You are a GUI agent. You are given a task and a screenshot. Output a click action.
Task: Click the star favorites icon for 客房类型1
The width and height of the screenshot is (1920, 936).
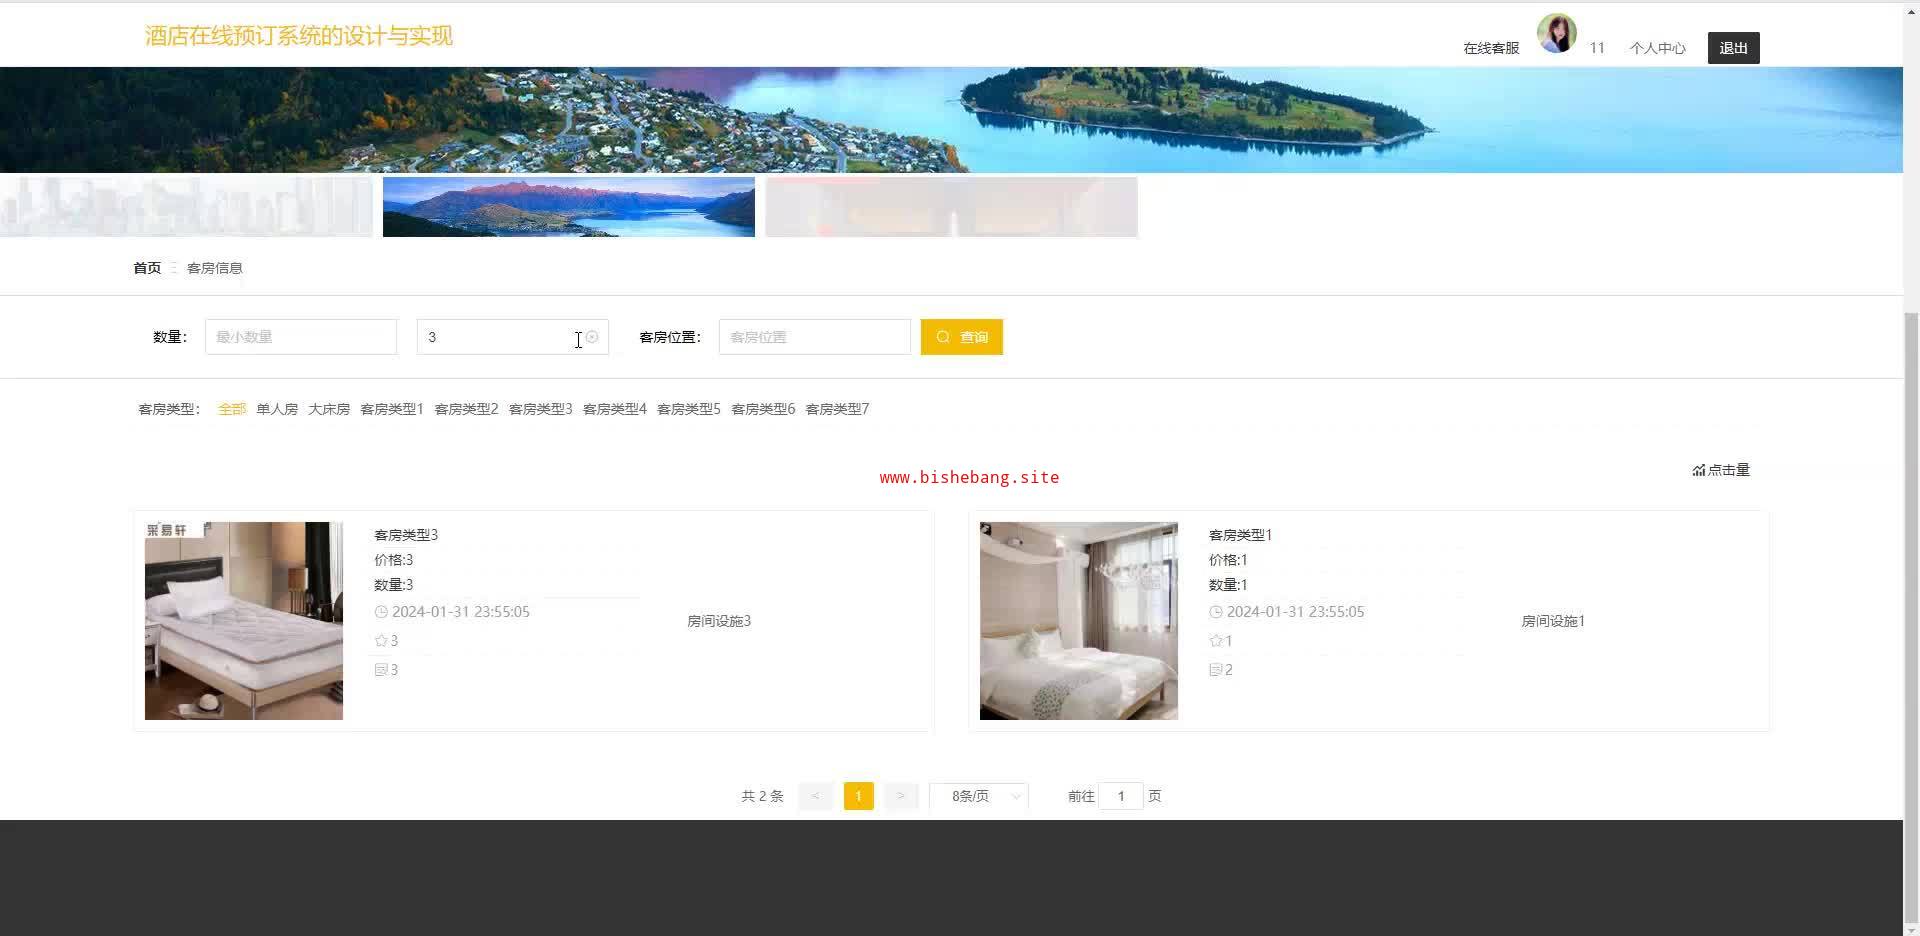pos(1215,641)
